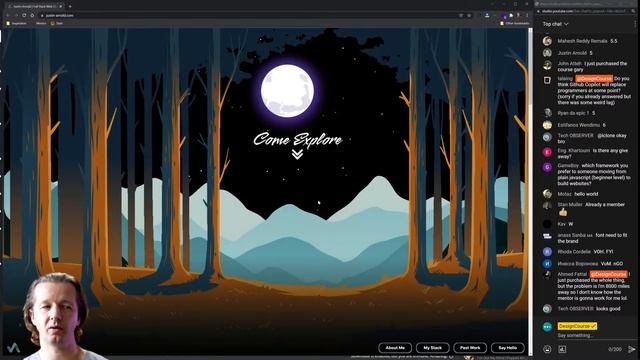Click the Come Explore double-chevron arrow
This screenshot has width=640, height=360.
[298, 154]
